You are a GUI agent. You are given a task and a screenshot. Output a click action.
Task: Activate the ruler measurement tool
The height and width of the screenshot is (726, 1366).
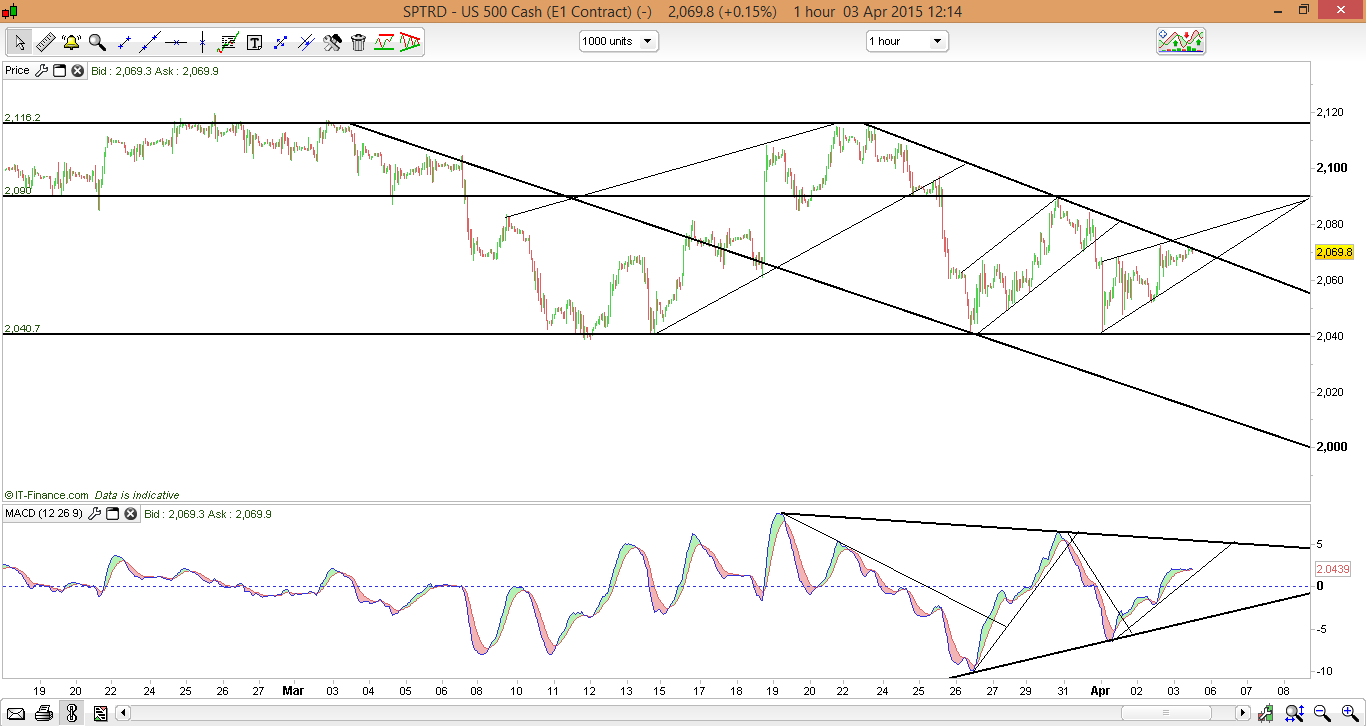[x=45, y=42]
